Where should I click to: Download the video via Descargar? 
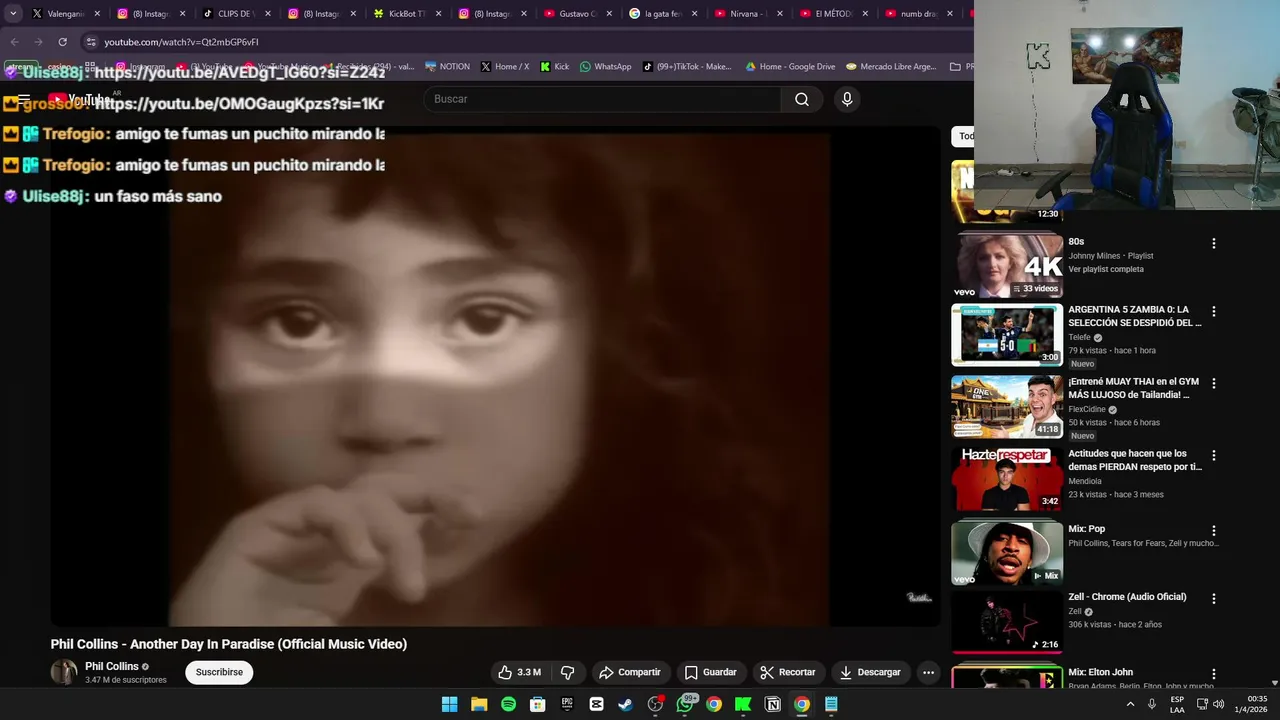click(x=870, y=672)
